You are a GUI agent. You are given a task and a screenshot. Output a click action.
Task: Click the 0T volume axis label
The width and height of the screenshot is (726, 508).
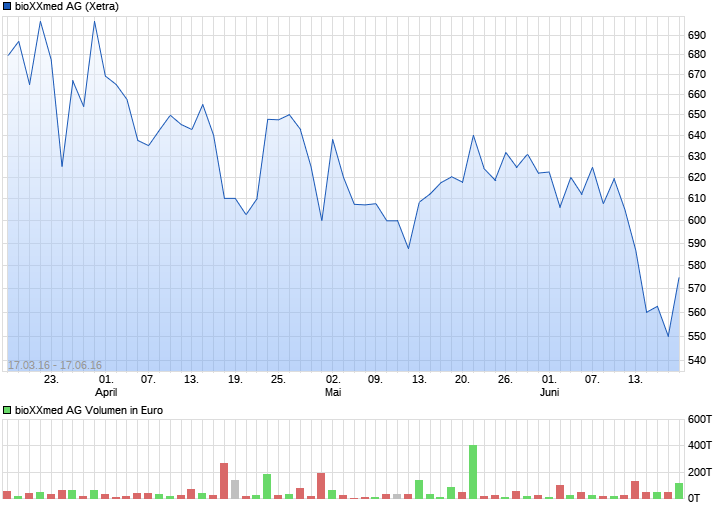click(694, 498)
